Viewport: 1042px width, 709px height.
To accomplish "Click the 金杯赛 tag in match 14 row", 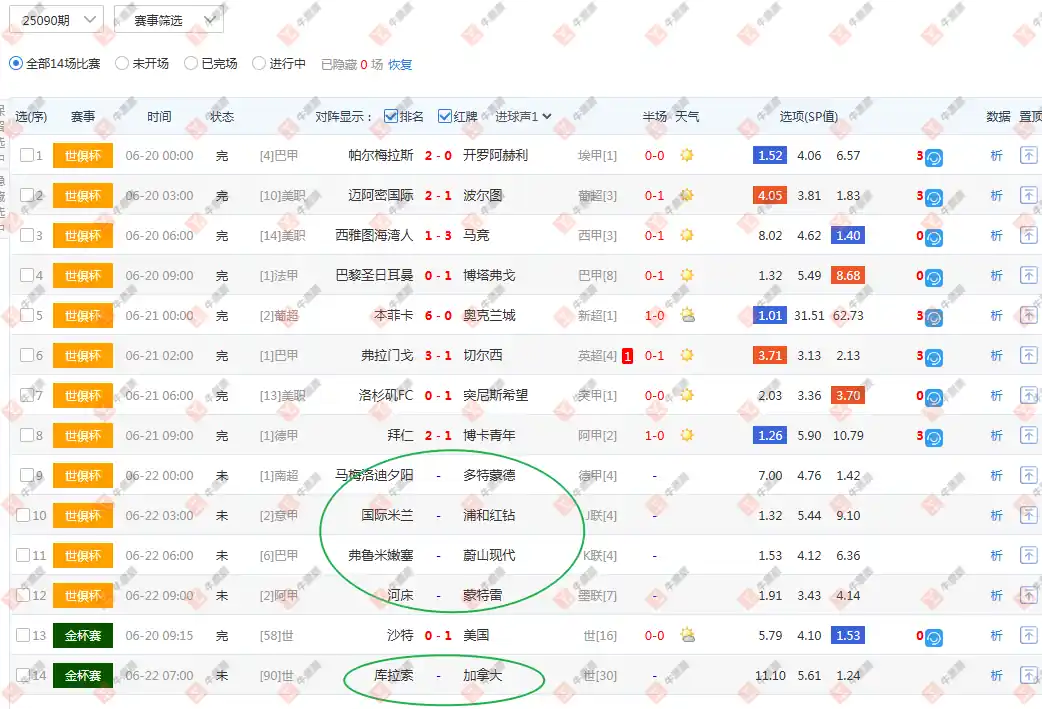I will coord(83,675).
